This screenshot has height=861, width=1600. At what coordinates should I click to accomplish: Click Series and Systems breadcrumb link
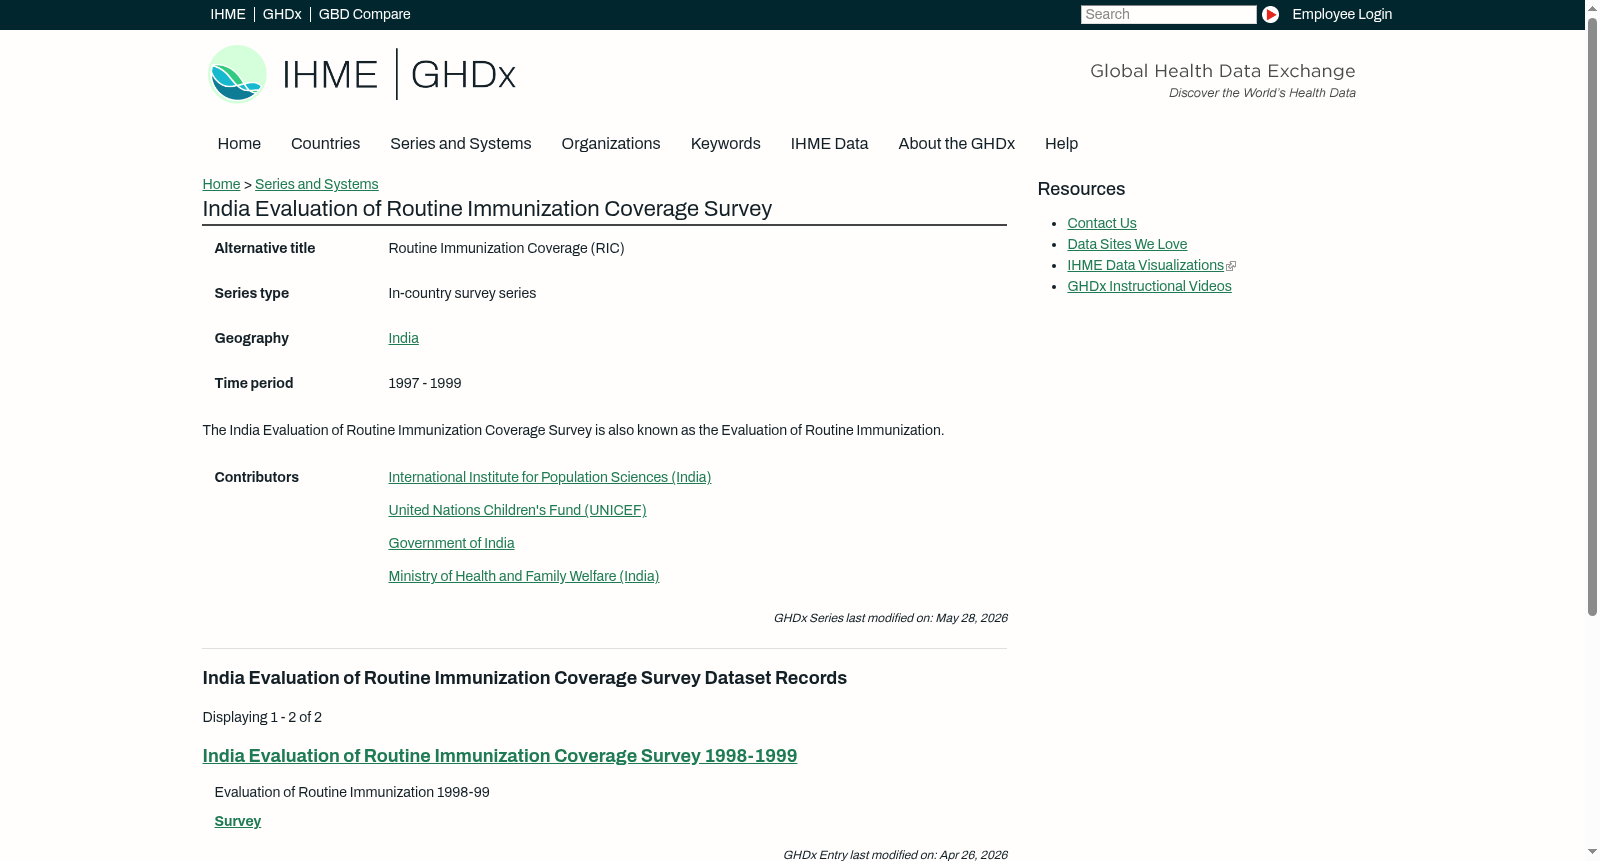(x=317, y=184)
